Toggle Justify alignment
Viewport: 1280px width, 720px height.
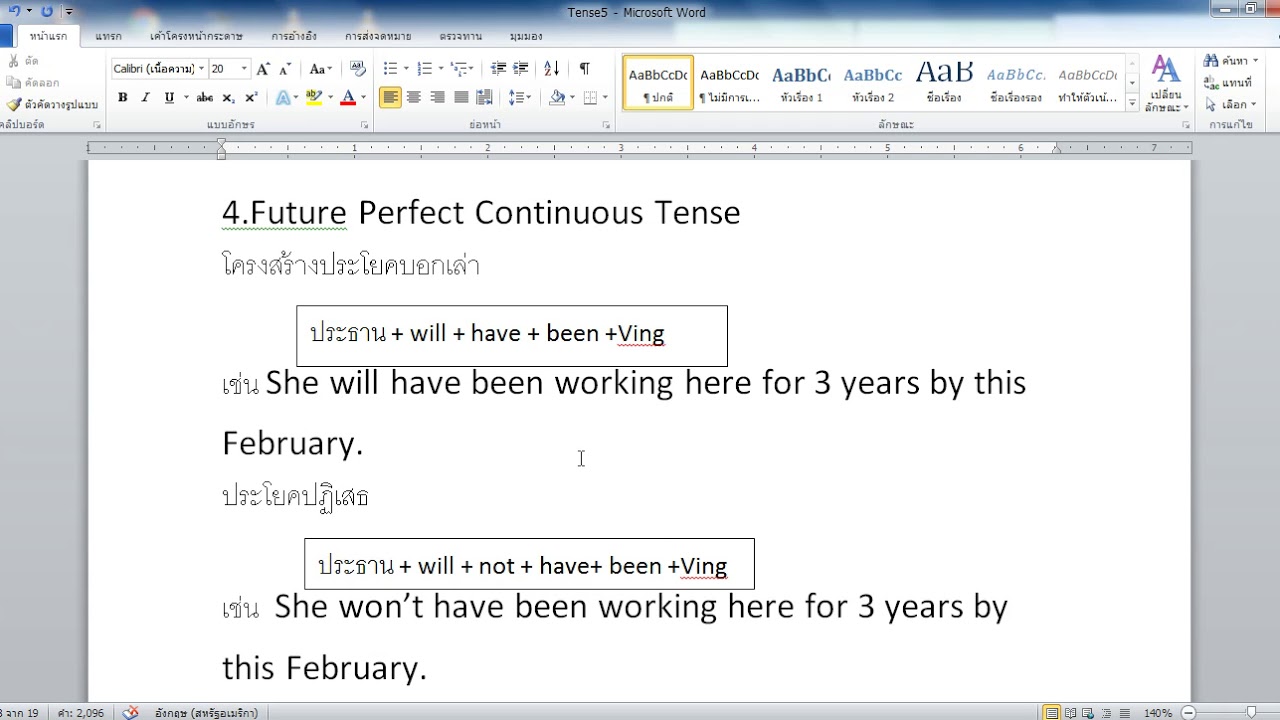461,97
